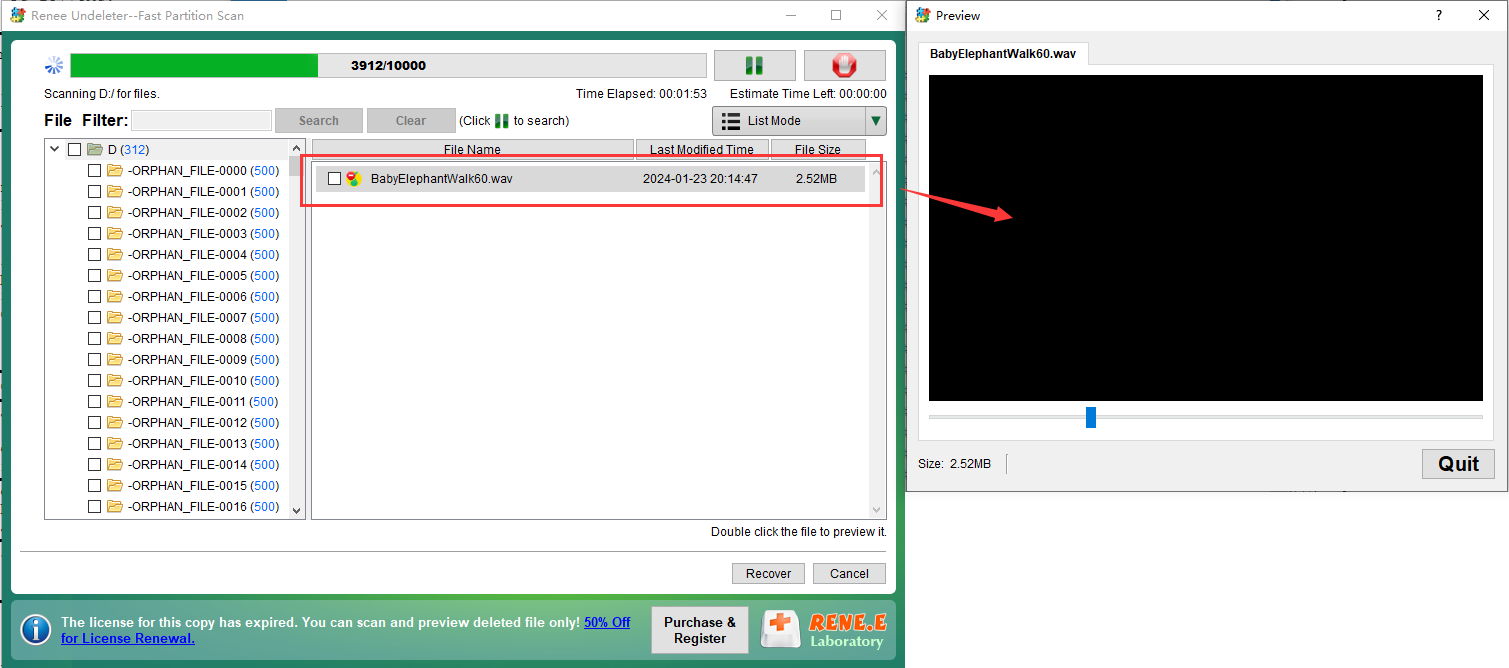Screen dimensions: 1509x668
Task: Tick the BabyElephantWalk60.wav file checkbox
Action: 334,179
